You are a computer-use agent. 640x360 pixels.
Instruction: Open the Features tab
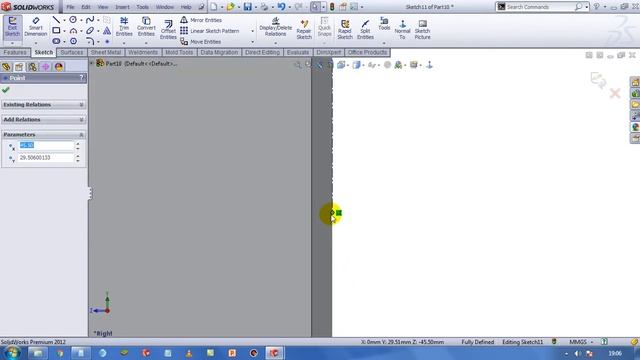pos(15,52)
